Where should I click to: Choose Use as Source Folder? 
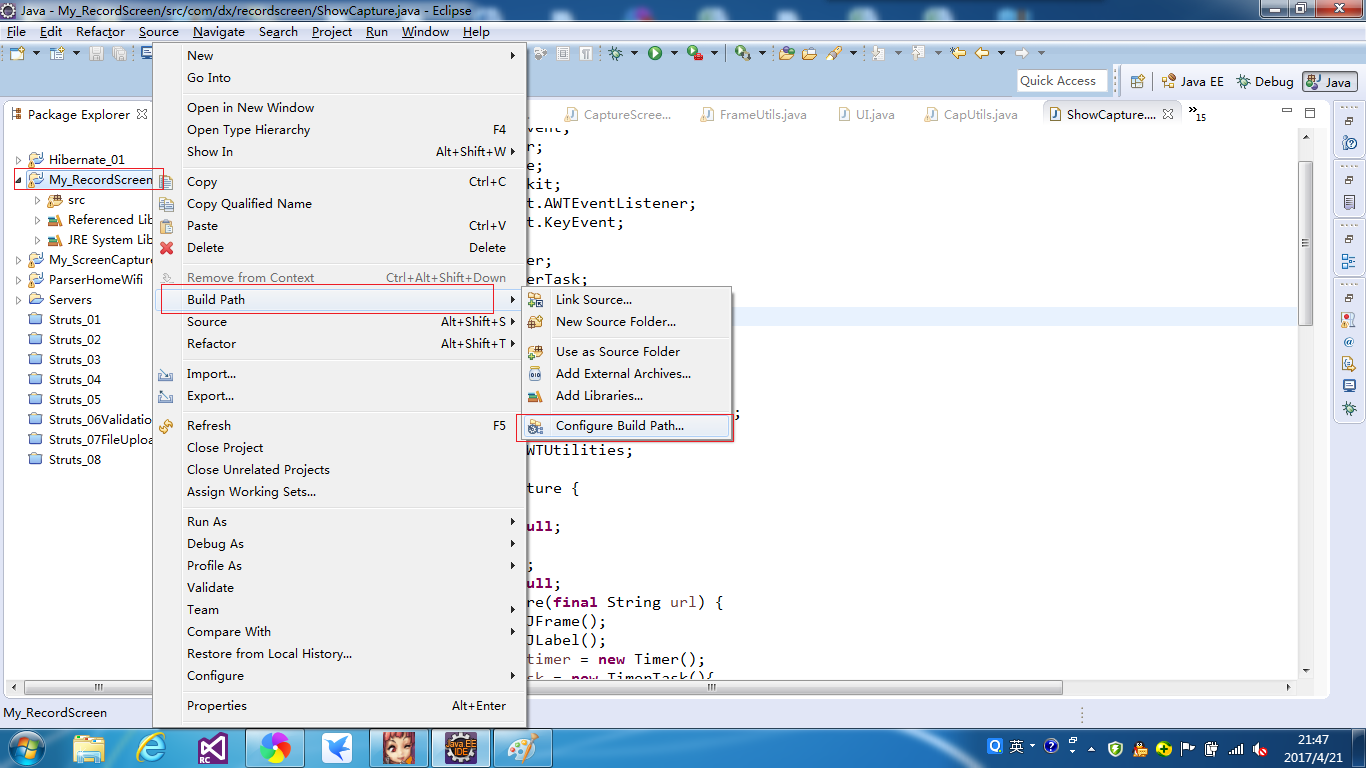click(x=626, y=352)
